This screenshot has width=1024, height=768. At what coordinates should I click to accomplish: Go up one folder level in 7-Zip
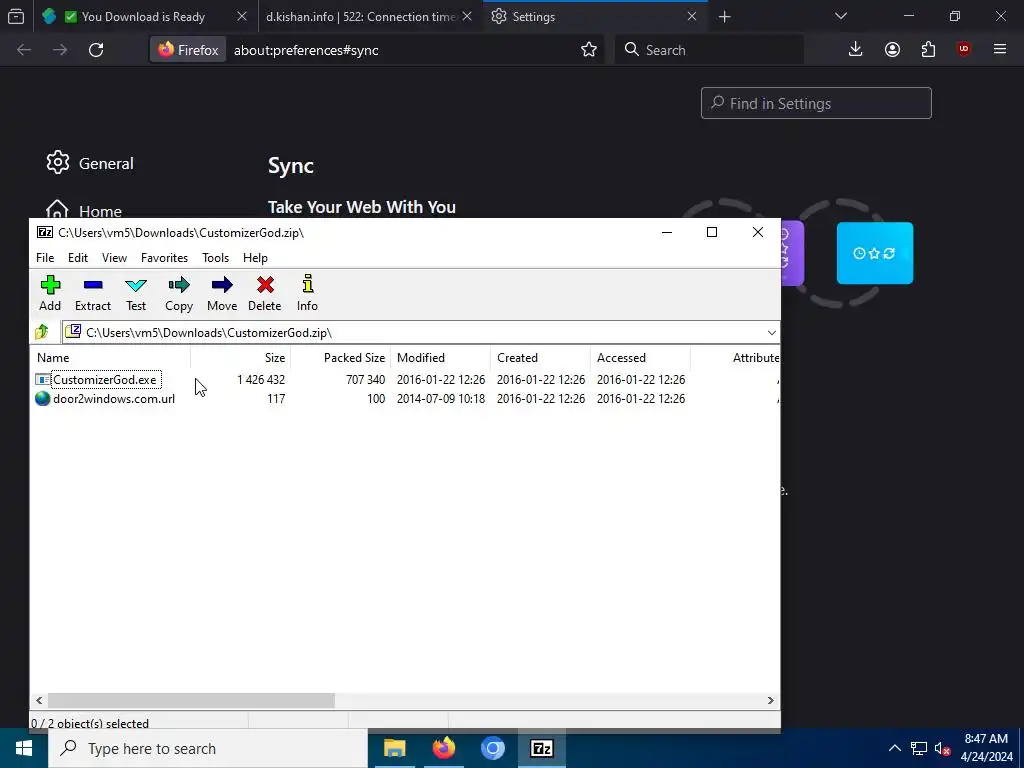pos(42,332)
